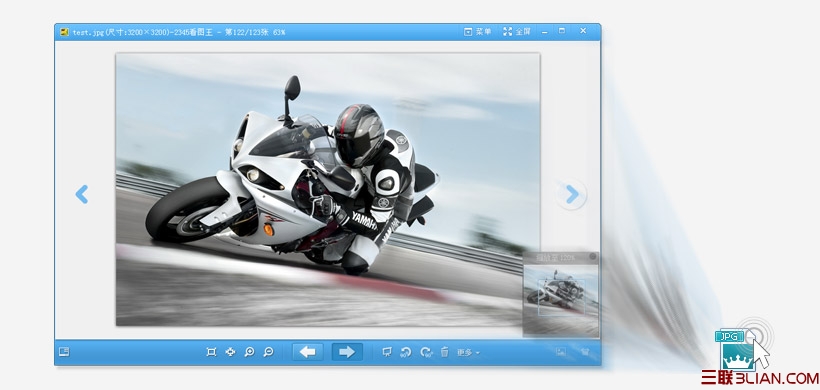Viewport: 820px width, 390px height.
Task: Click the title text "test.jpg"
Action: (x=88, y=32)
